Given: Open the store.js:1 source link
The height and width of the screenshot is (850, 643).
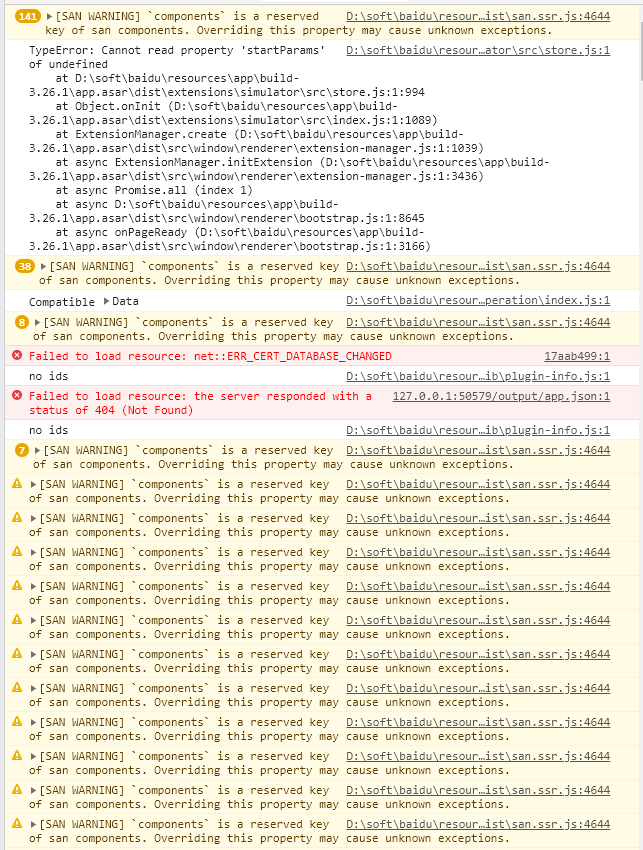Looking at the screenshot, I should tap(478, 50).
